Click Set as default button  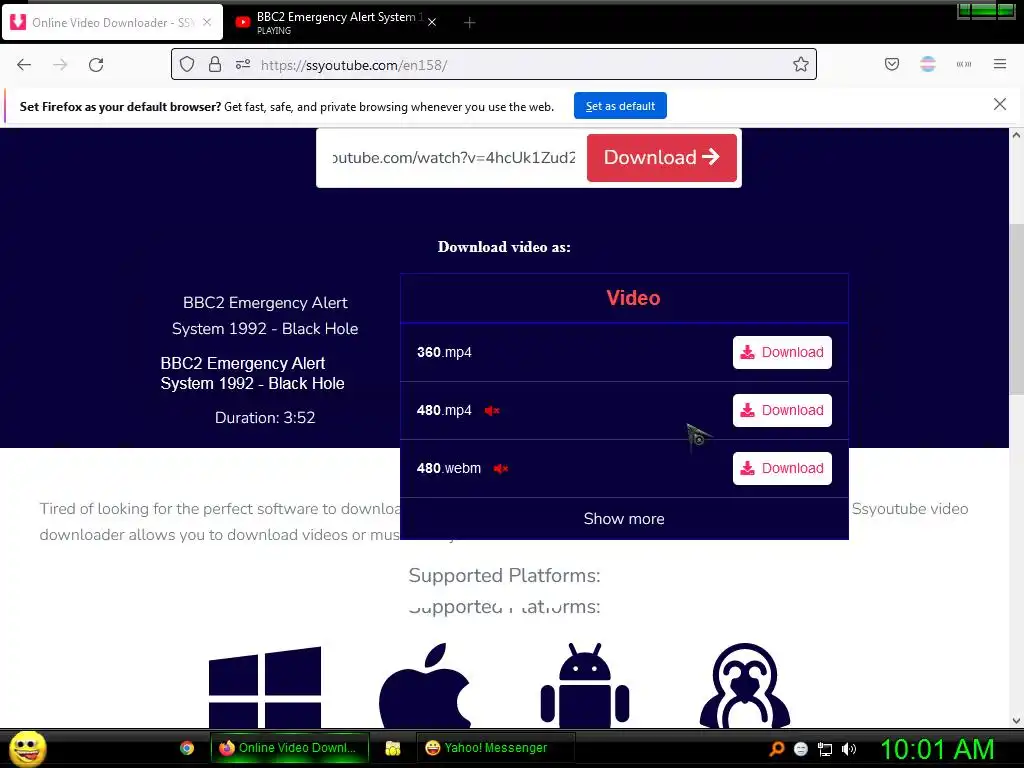click(620, 106)
